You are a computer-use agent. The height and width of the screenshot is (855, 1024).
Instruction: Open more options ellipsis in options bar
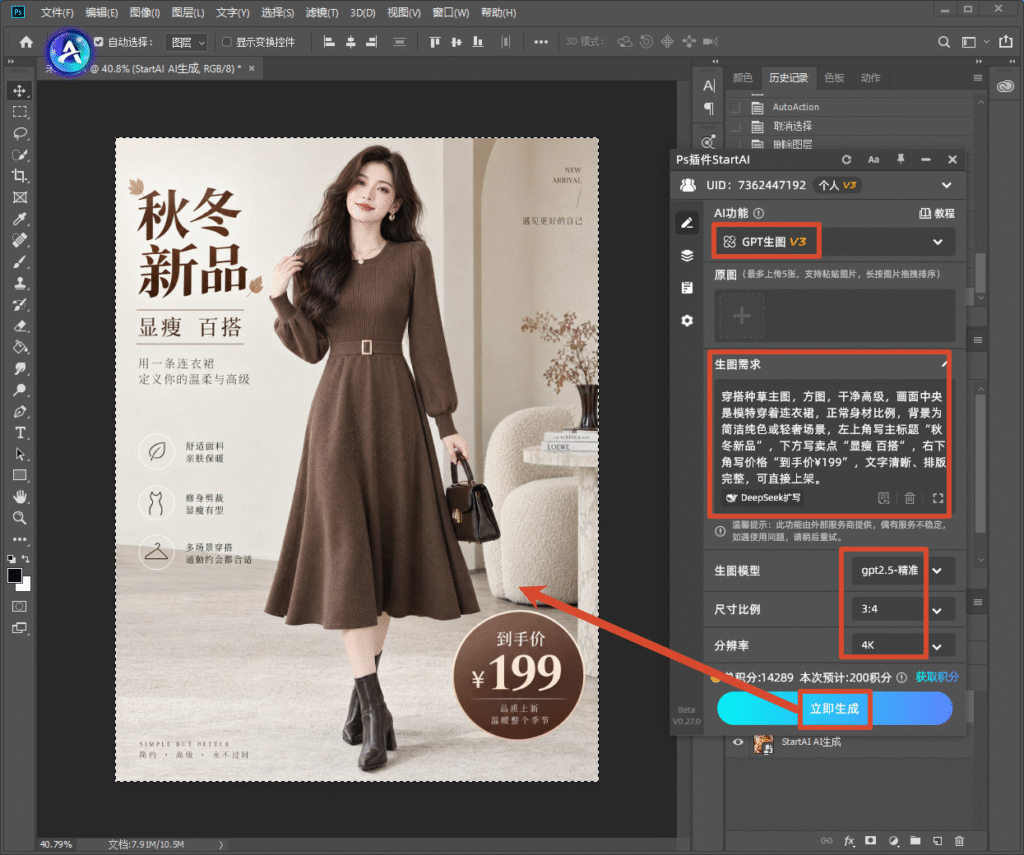click(541, 42)
